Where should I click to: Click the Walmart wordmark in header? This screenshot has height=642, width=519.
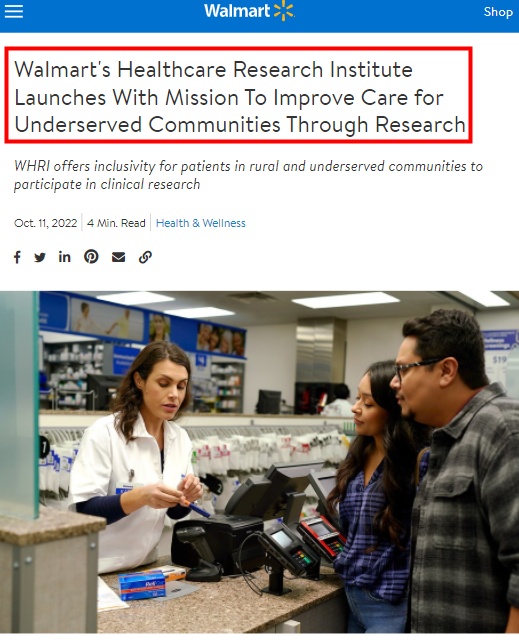[x=237, y=11]
